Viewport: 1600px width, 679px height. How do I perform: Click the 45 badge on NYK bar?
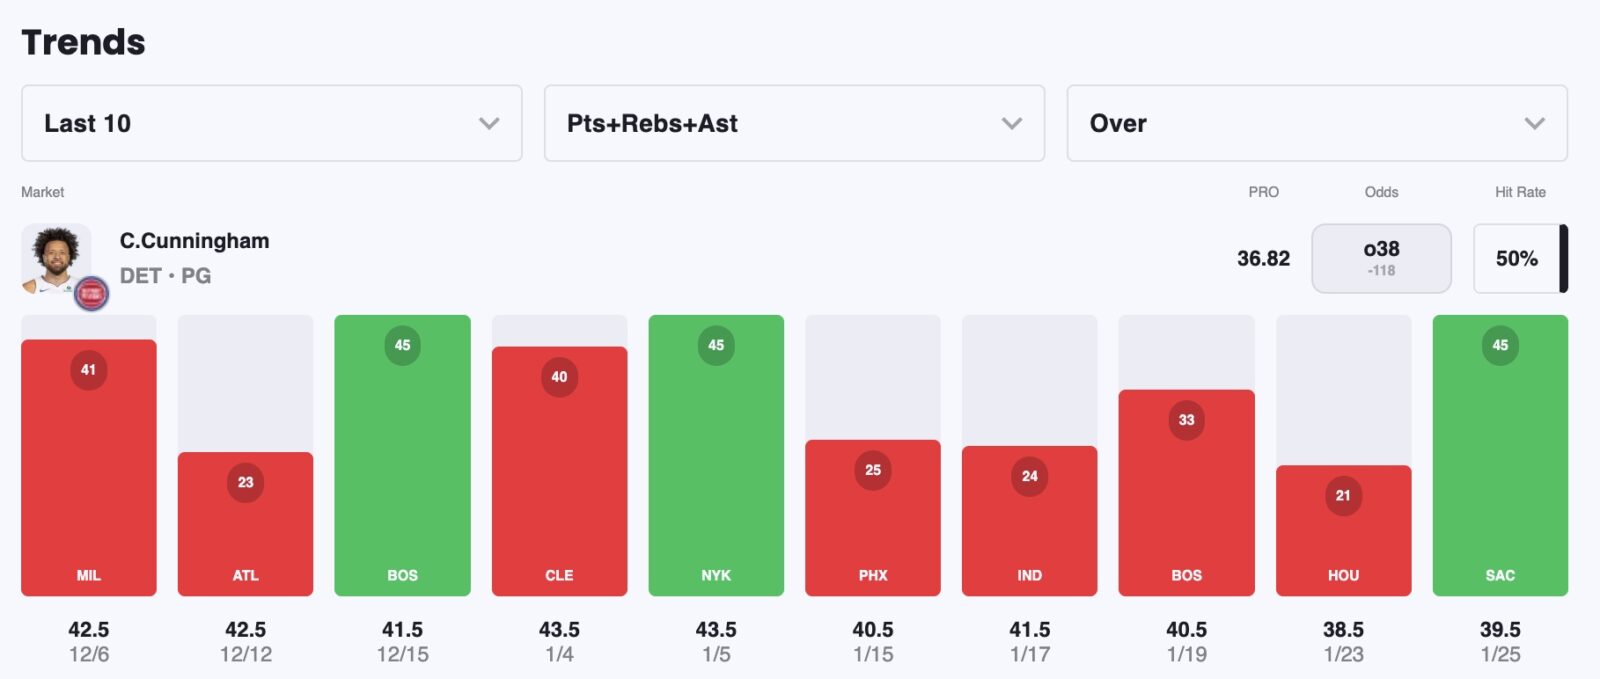[x=716, y=345]
